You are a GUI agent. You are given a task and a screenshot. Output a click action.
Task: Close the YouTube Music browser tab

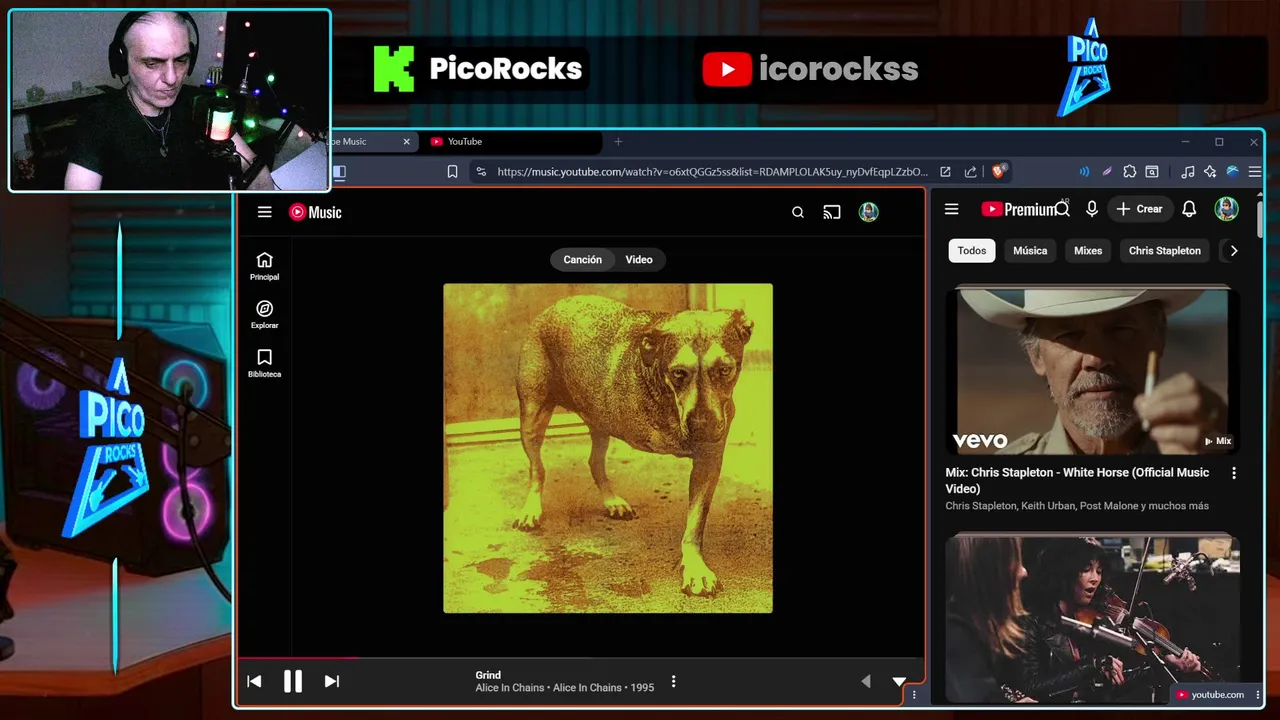point(406,142)
